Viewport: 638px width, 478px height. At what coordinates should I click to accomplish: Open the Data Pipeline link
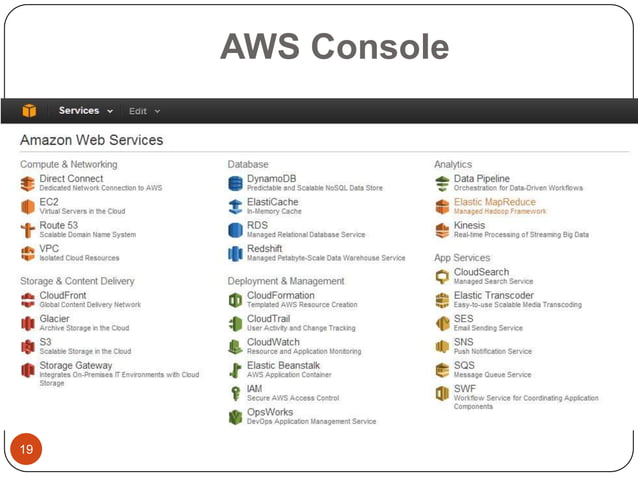tap(482, 179)
